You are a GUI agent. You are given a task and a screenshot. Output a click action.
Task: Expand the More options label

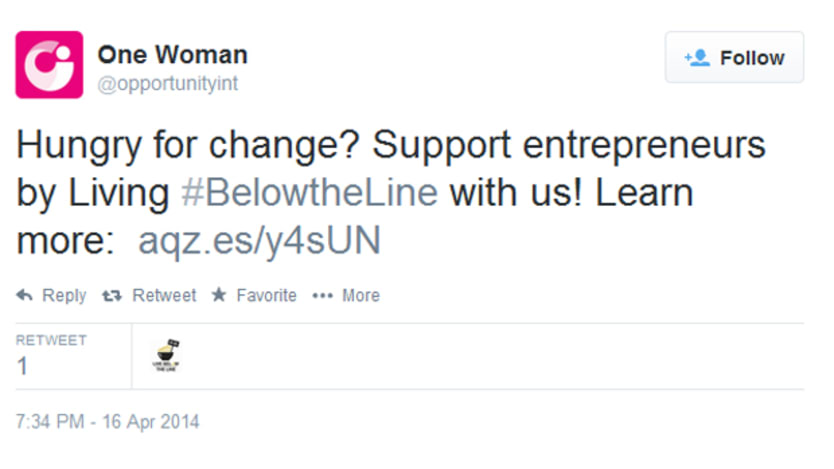pos(361,295)
